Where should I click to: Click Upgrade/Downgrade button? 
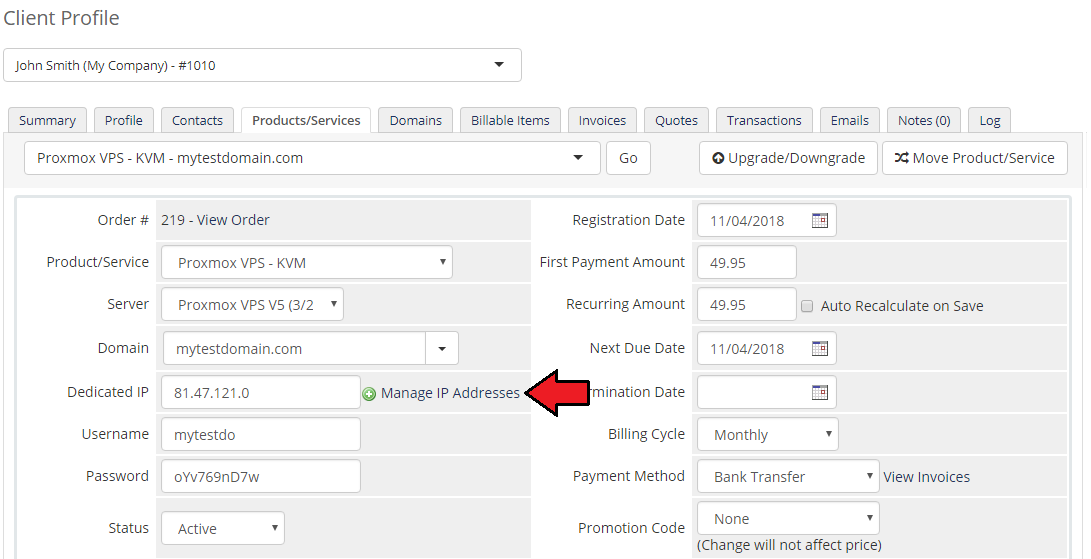(x=788, y=158)
